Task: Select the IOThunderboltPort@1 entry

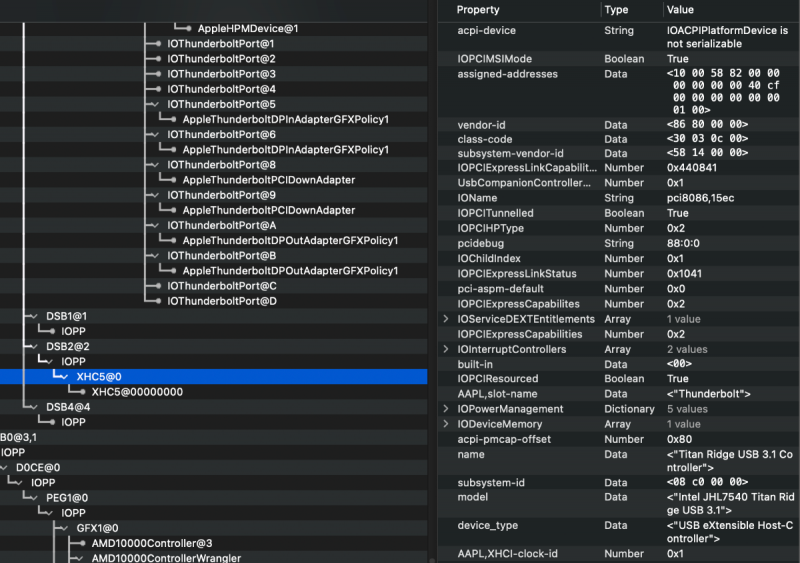Action: click(x=221, y=44)
